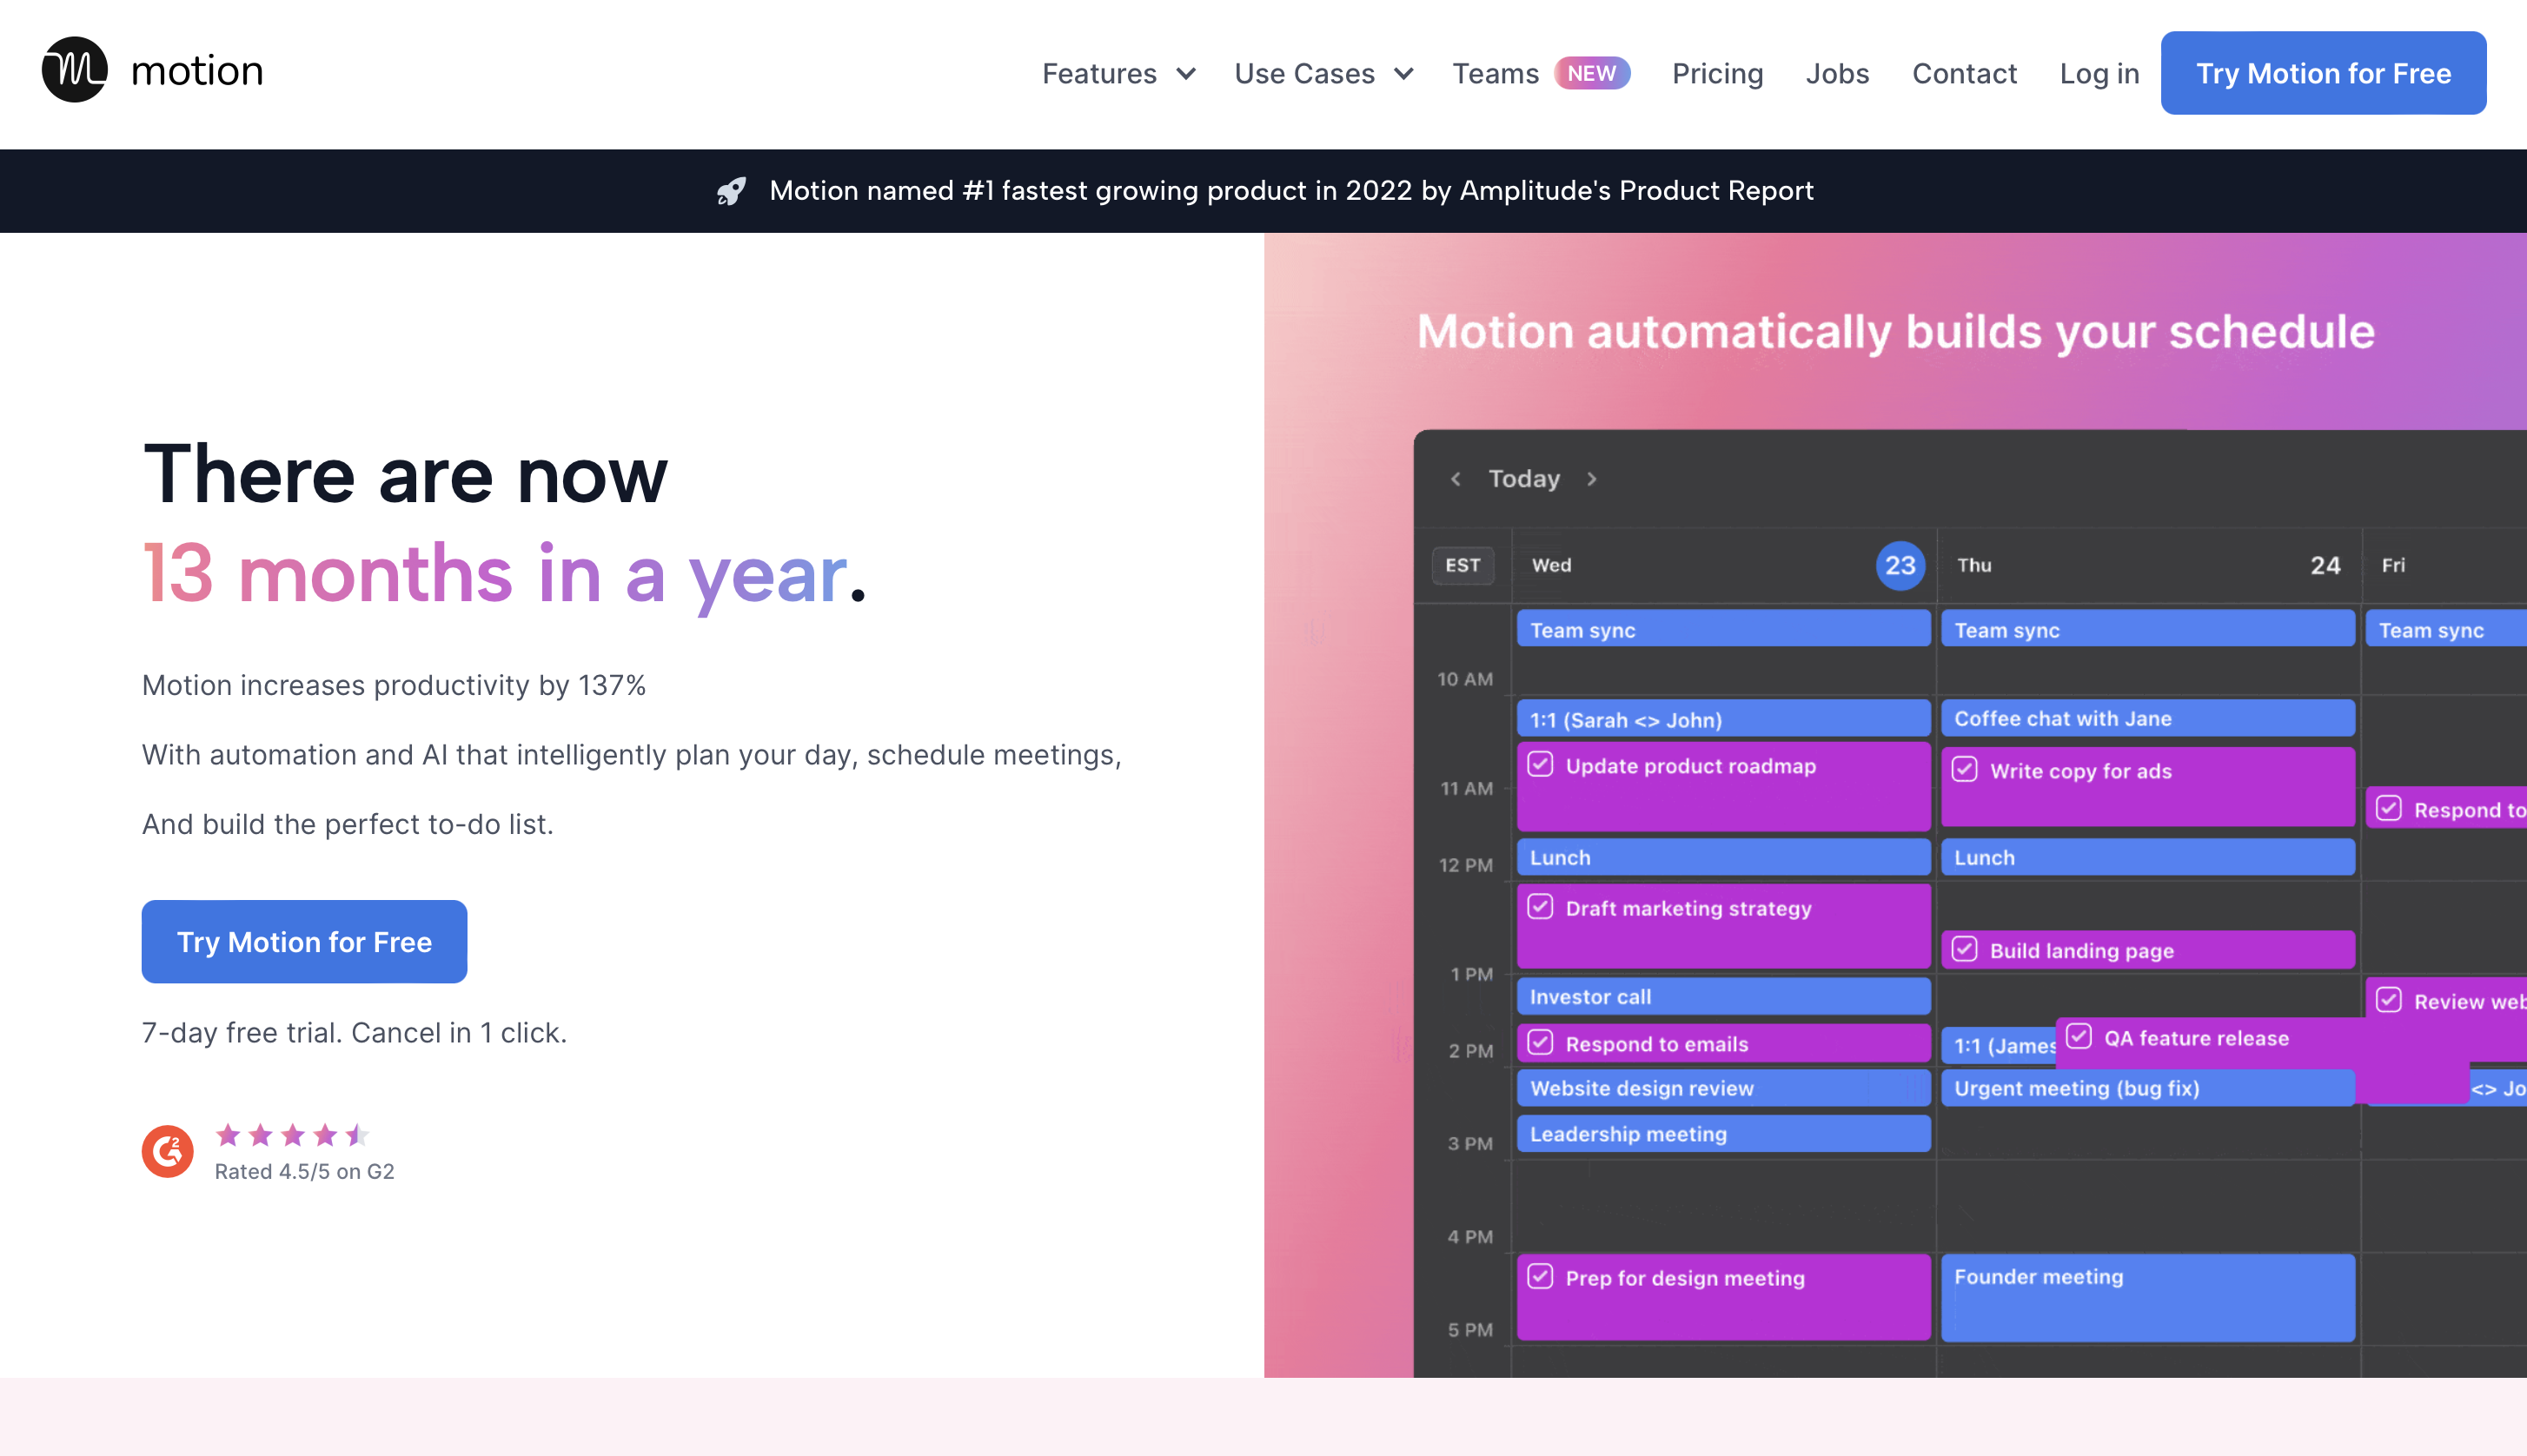Click the Log in button
Image resolution: width=2527 pixels, height=1456 pixels.
tap(2097, 71)
